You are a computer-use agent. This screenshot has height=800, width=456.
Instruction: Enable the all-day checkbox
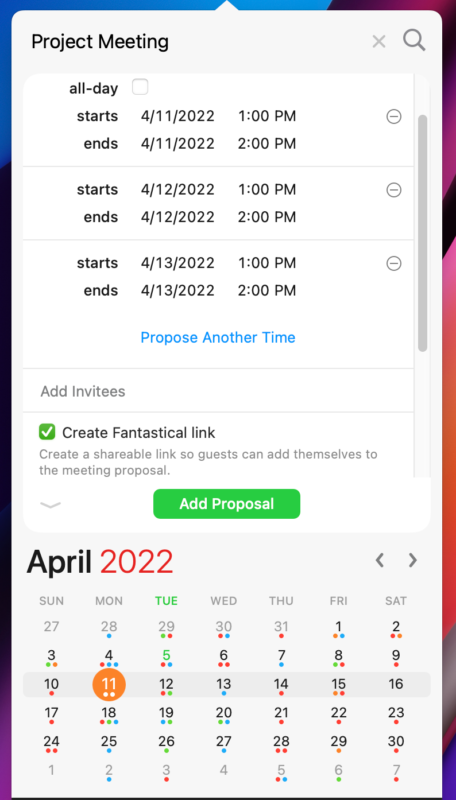coord(140,87)
